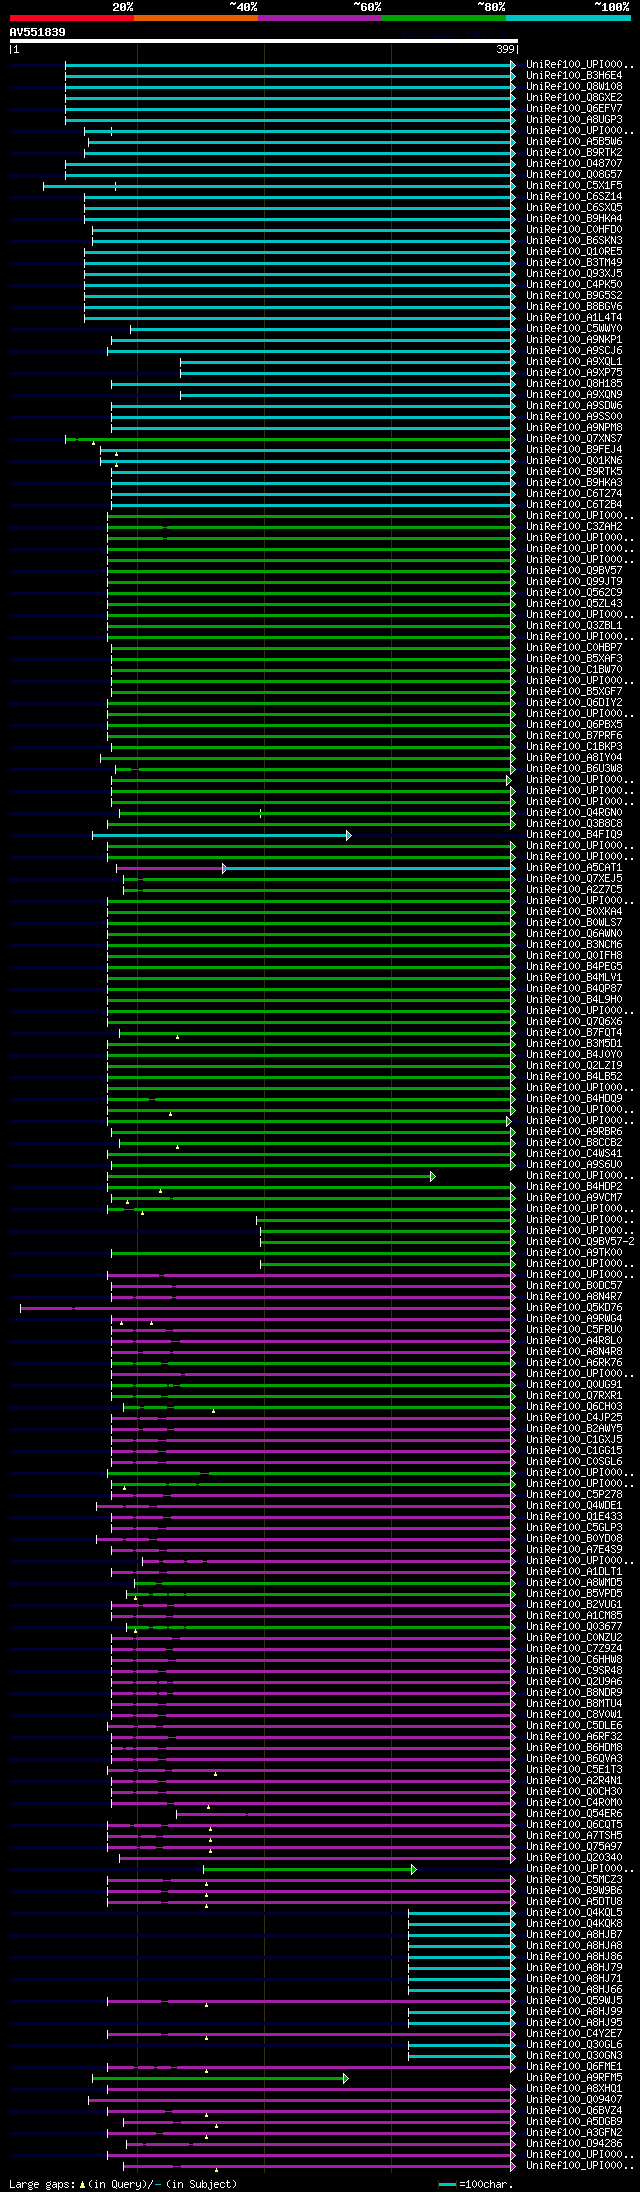Screen dimensions: 640x2192
Task: Open hit UniRef100_A8UGP3
Action: coord(574,119)
